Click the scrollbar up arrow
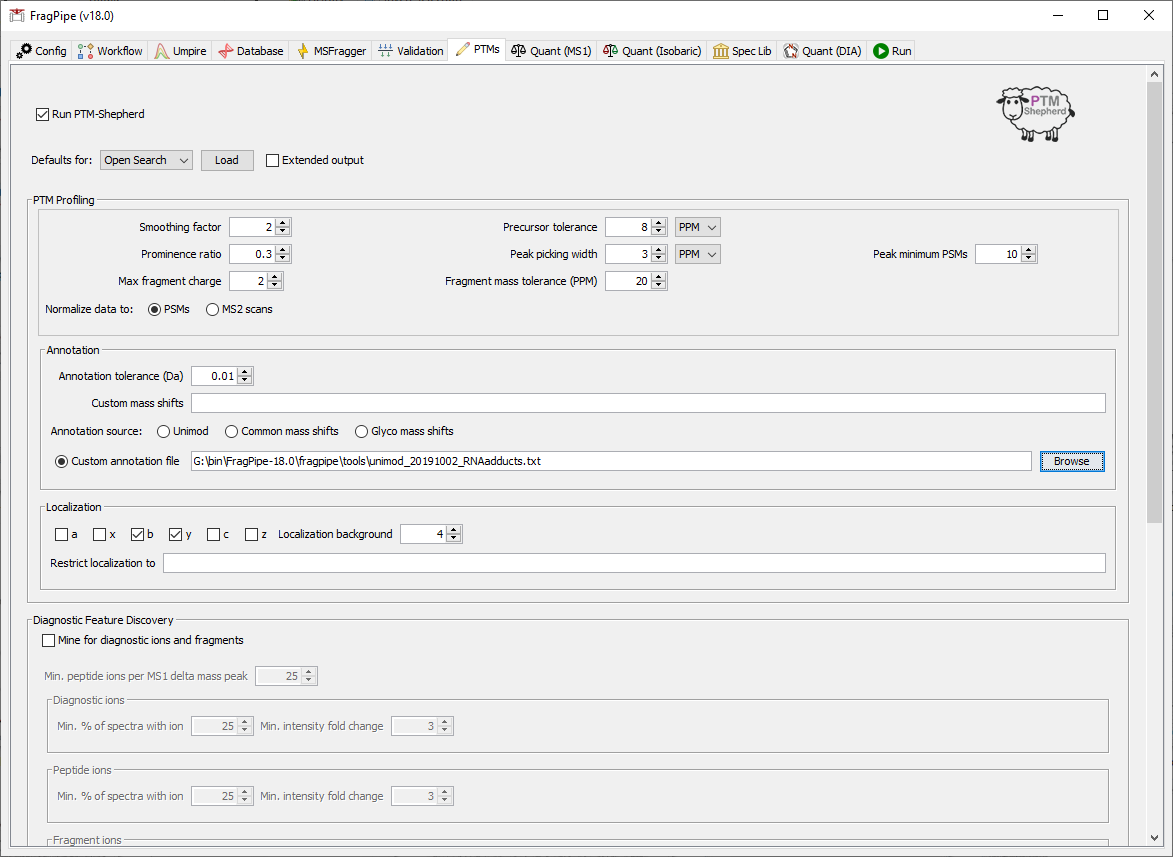1173x857 pixels. point(1154,74)
